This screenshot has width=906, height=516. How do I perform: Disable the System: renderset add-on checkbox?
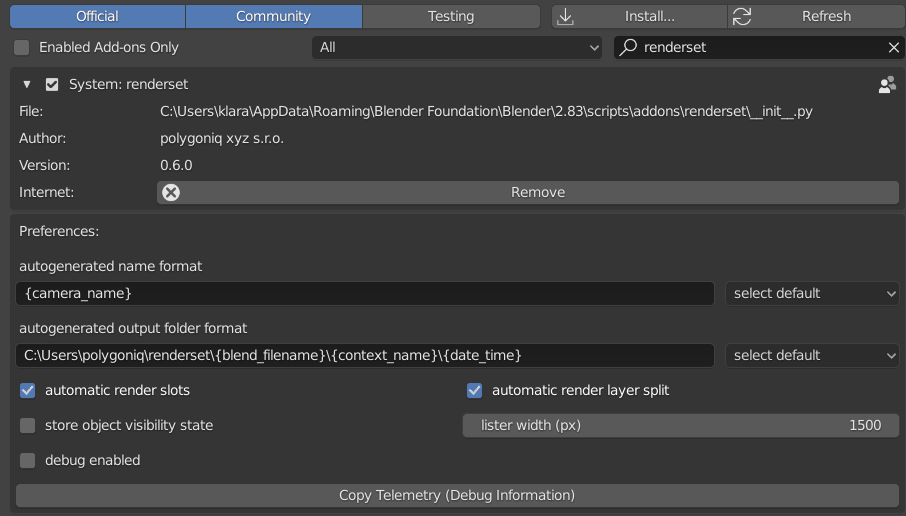coord(52,85)
